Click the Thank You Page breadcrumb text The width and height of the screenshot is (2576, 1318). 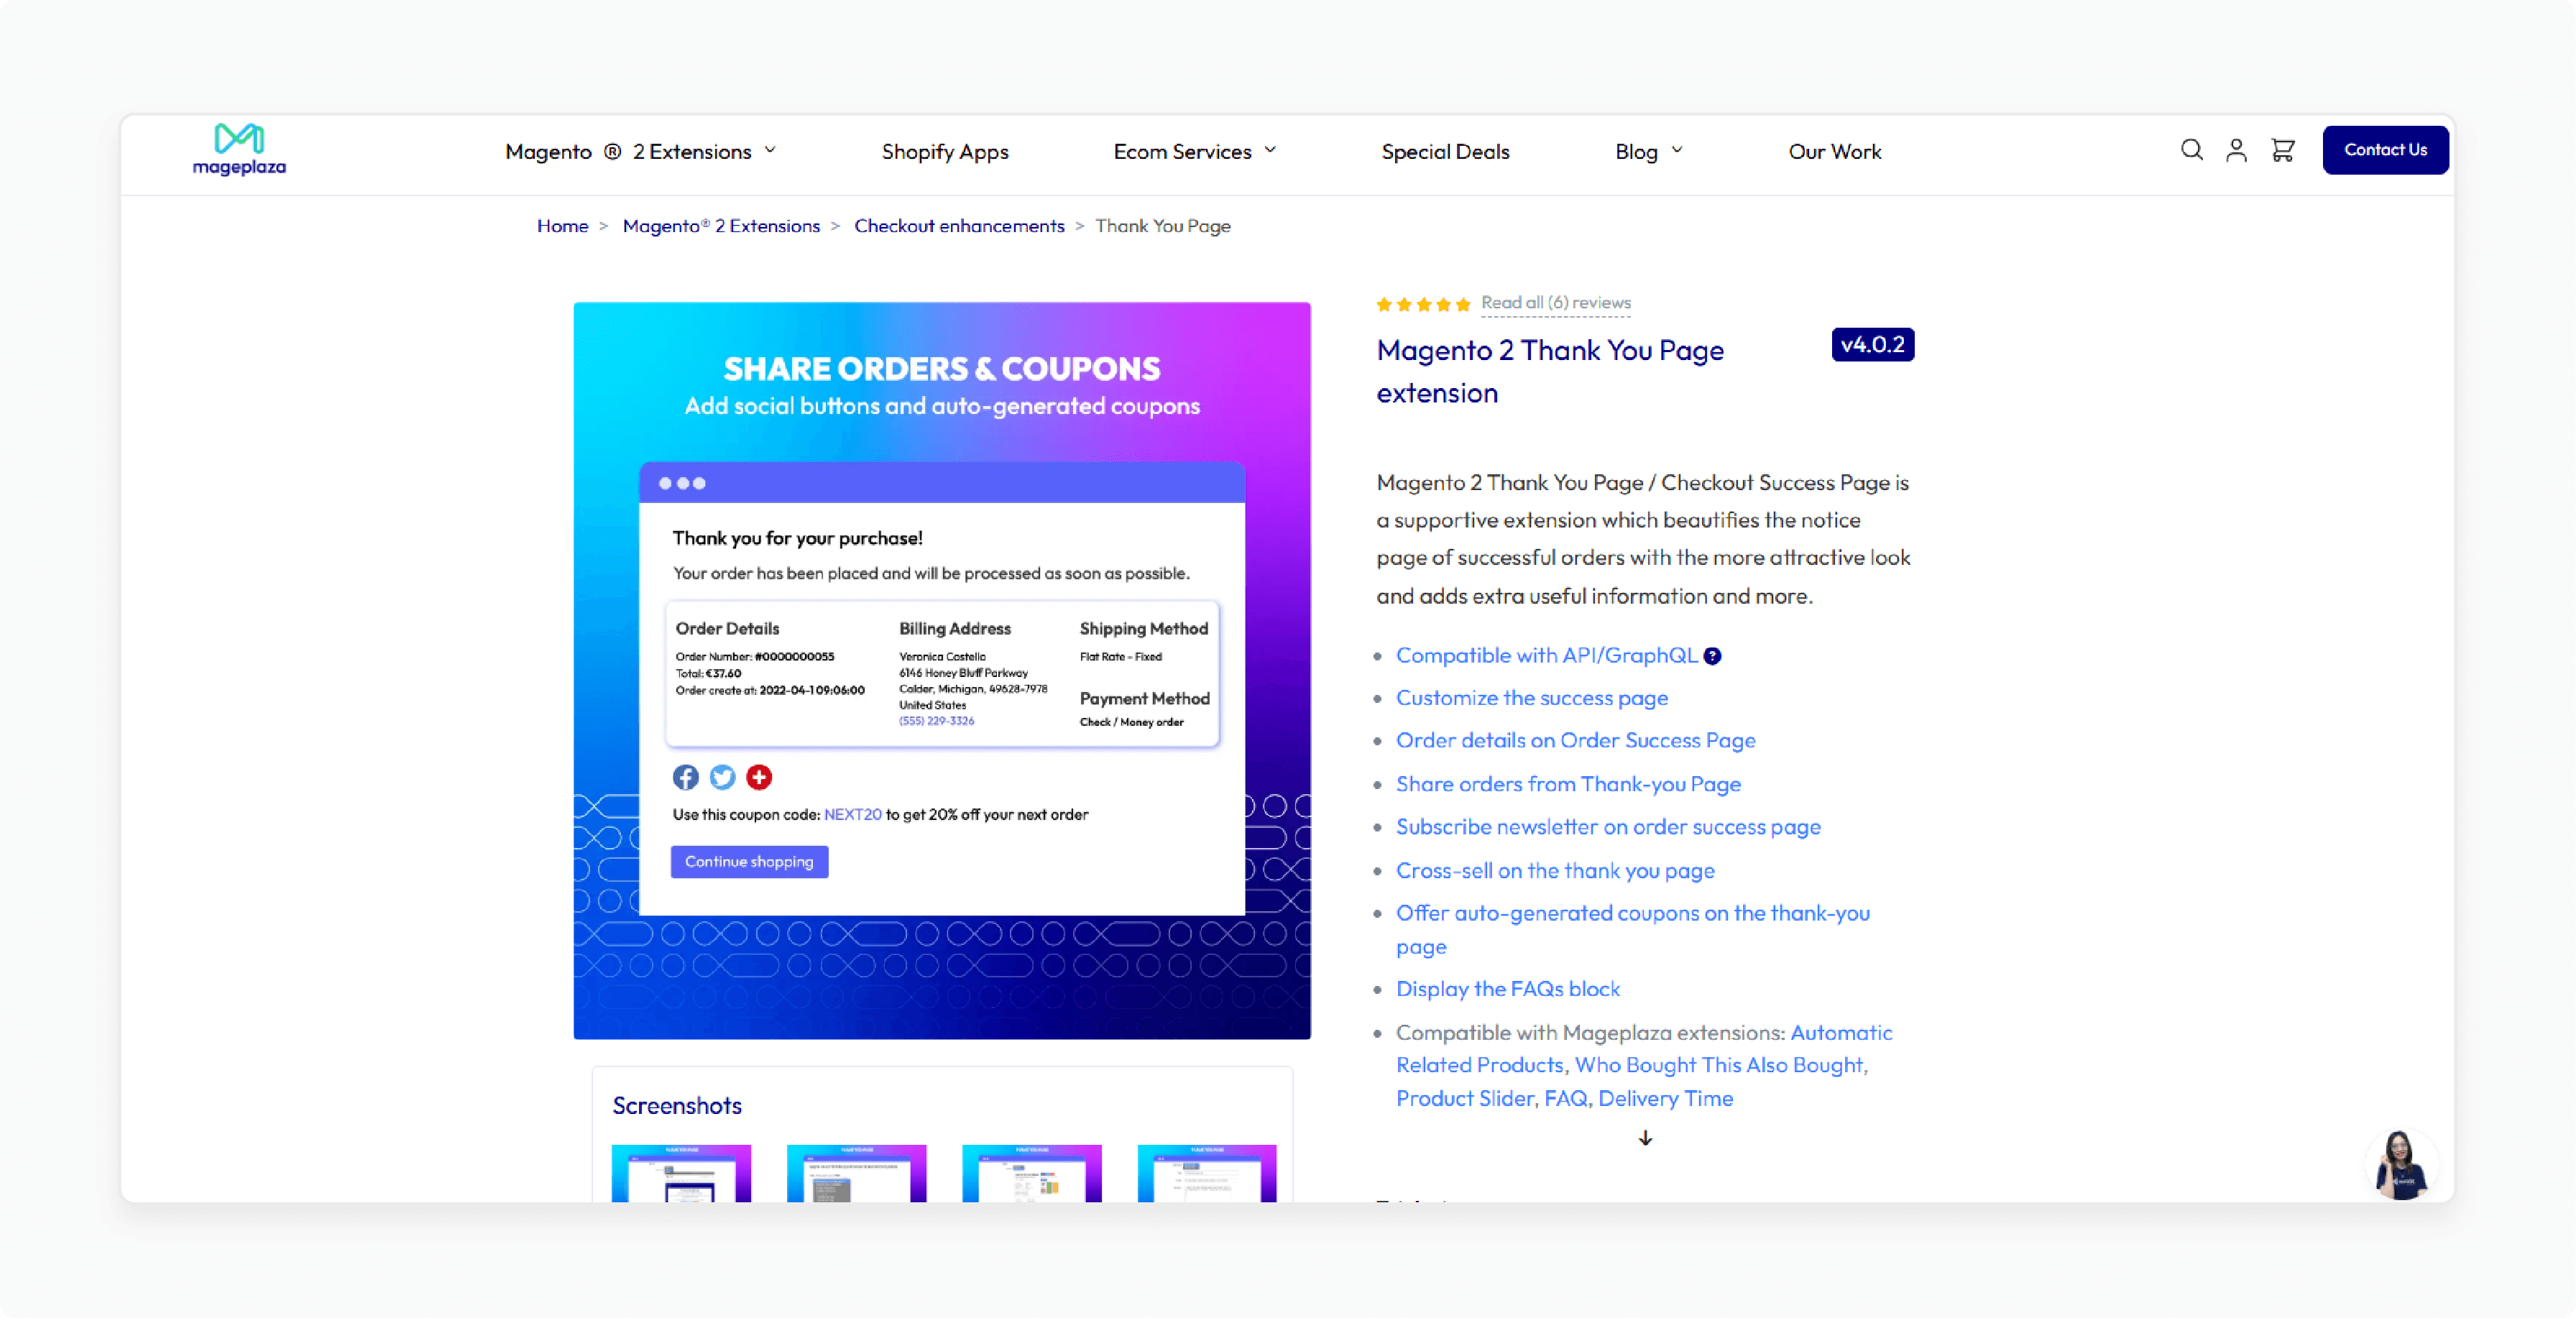[1162, 226]
